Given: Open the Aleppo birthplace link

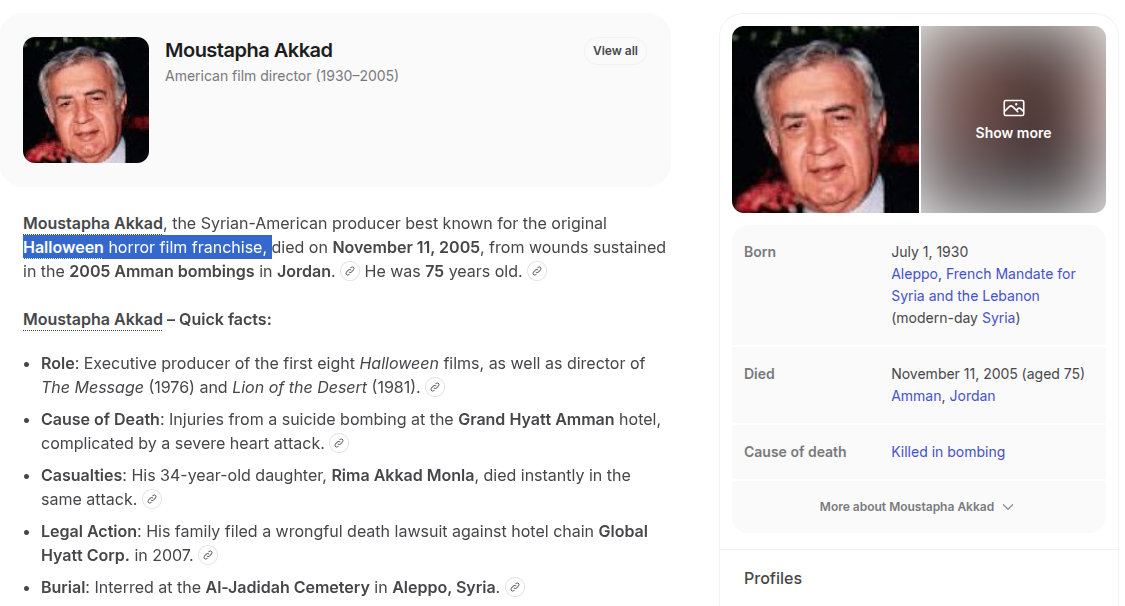Looking at the screenshot, I should (x=915, y=274).
